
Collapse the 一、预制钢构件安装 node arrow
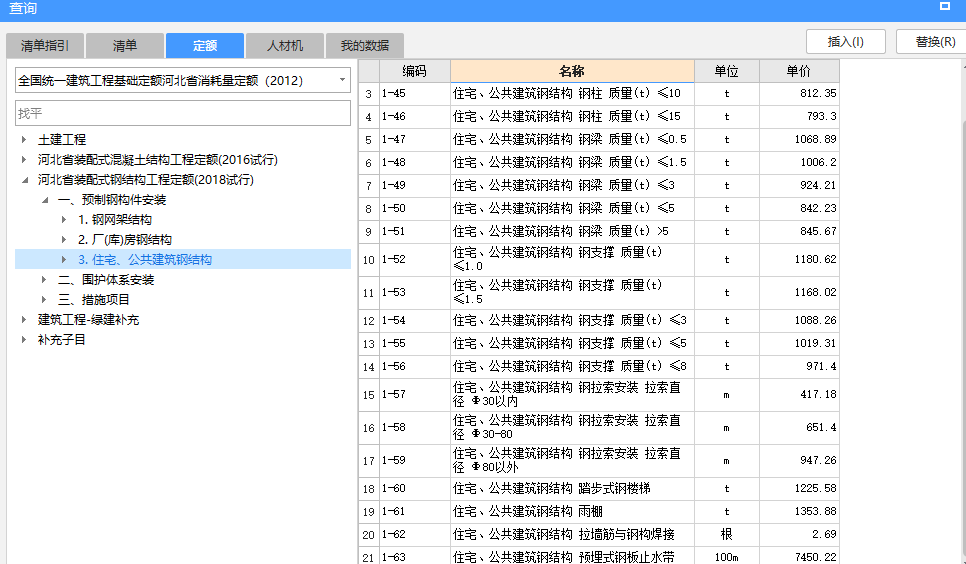tap(44, 200)
